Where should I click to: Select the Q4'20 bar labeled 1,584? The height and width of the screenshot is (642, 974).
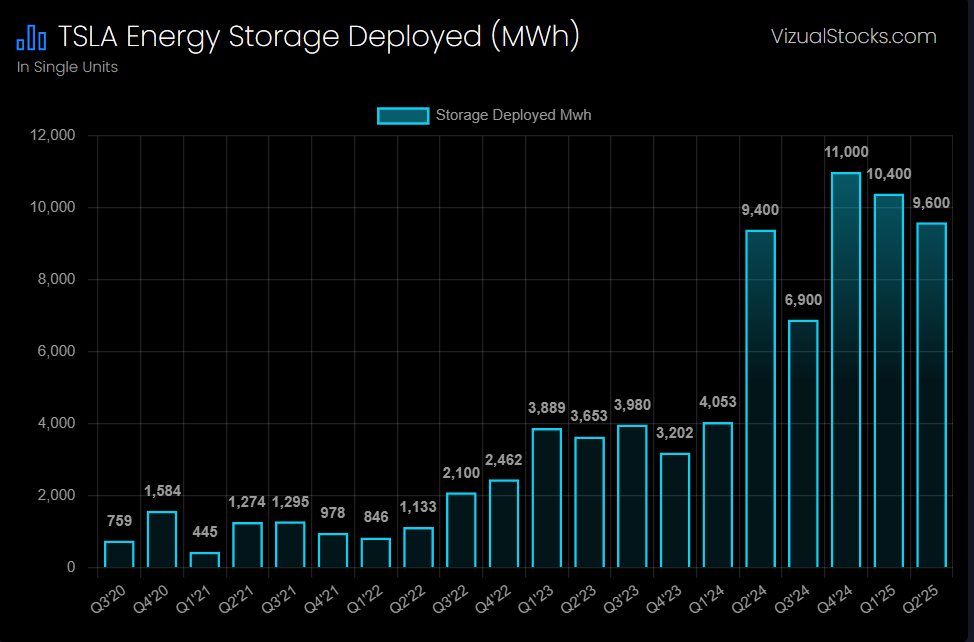coord(162,540)
